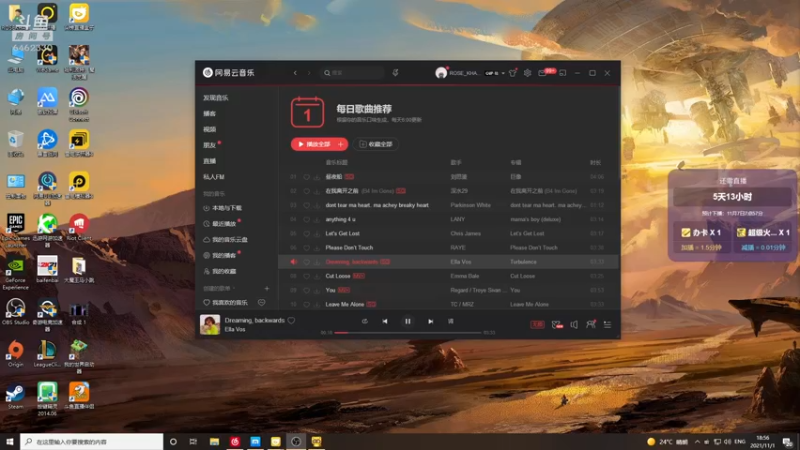Open 最近播放 in the sidebar

(x=219, y=224)
